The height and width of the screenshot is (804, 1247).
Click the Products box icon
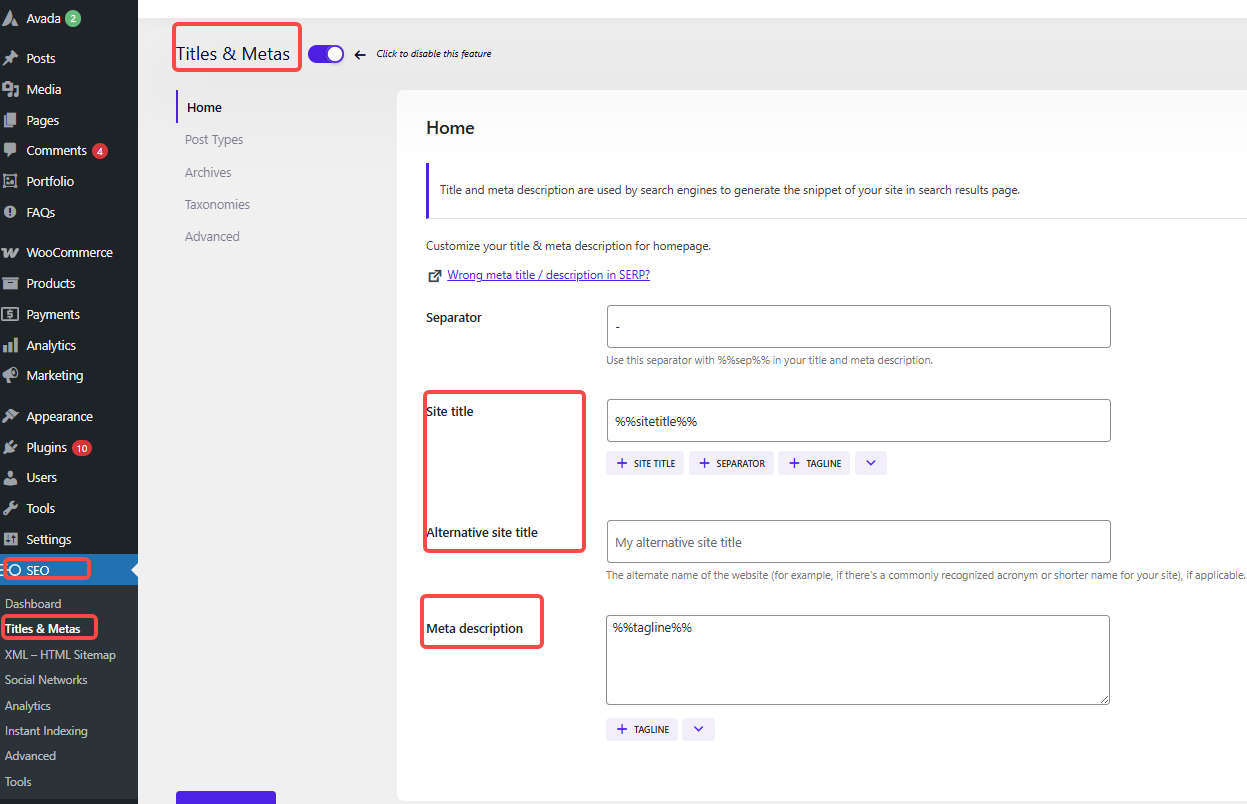[11, 283]
